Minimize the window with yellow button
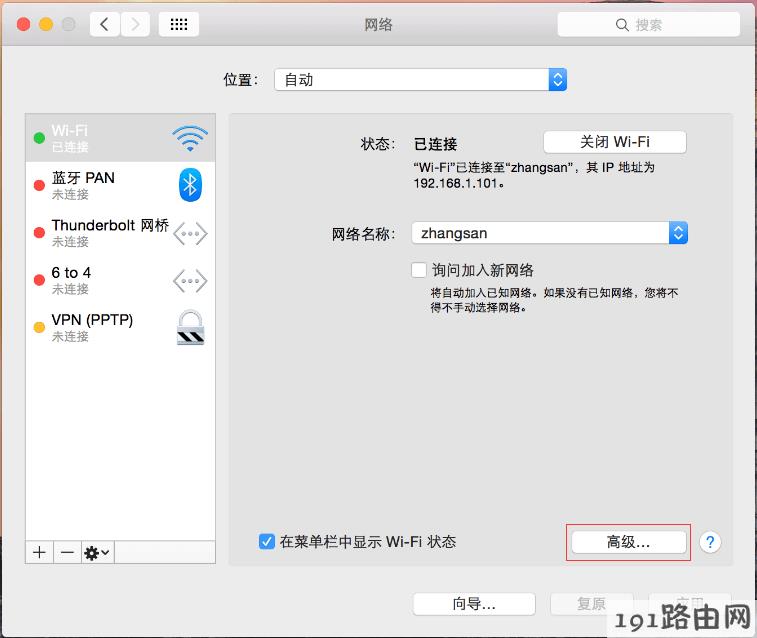The width and height of the screenshot is (757, 638). tap(46, 24)
